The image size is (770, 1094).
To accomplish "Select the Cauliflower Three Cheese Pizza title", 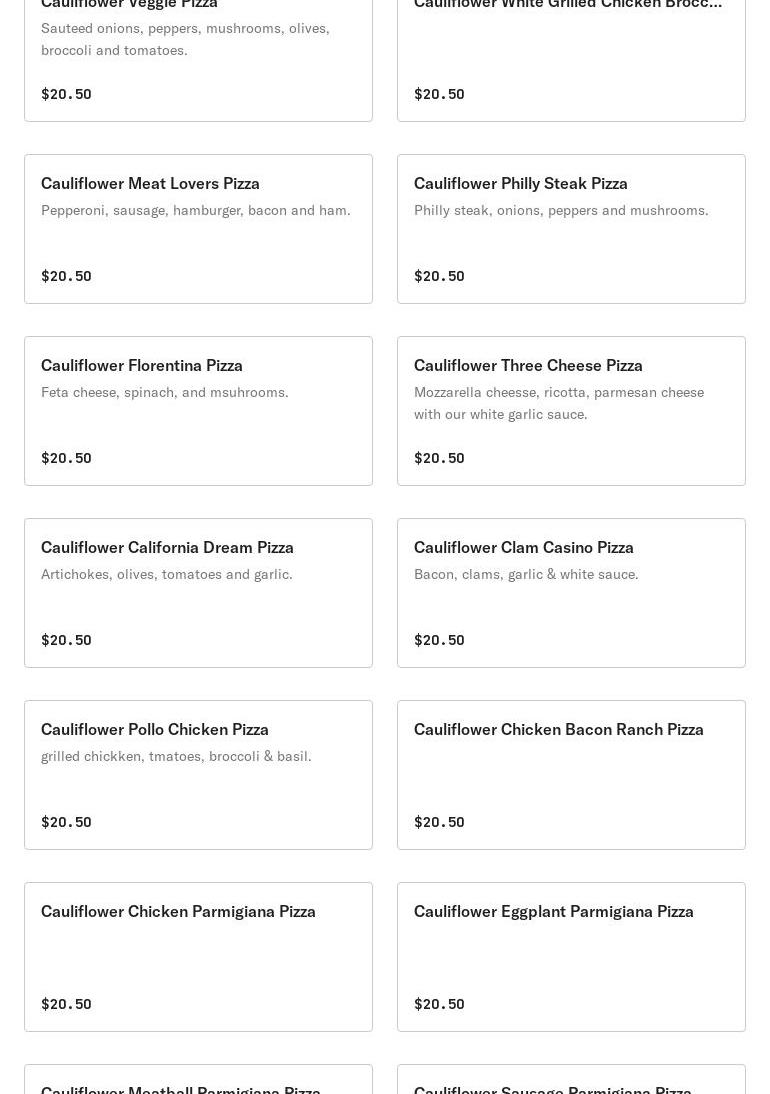I will (x=528, y=365).
